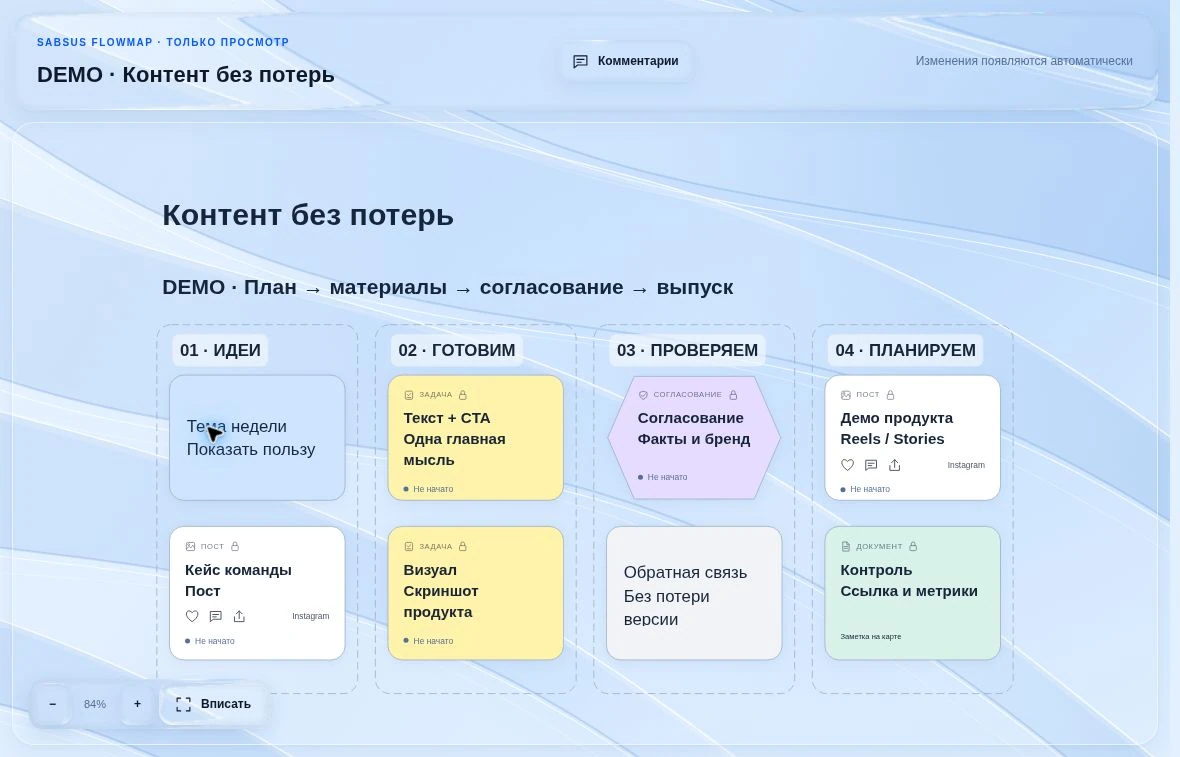Image resolution: width=1180 pixels, height=757 pixels.
Task: Click Не начато status on Кейс команды card
Action: (210, 641)
